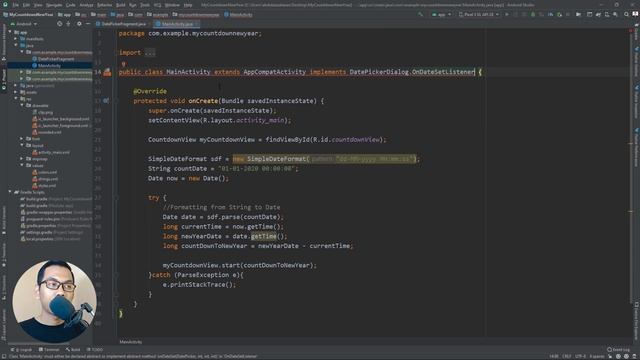Image resolution: width=640 pixels, height=360 pixels.
Task: Open colors.xml under values
Action: (44, 172)
